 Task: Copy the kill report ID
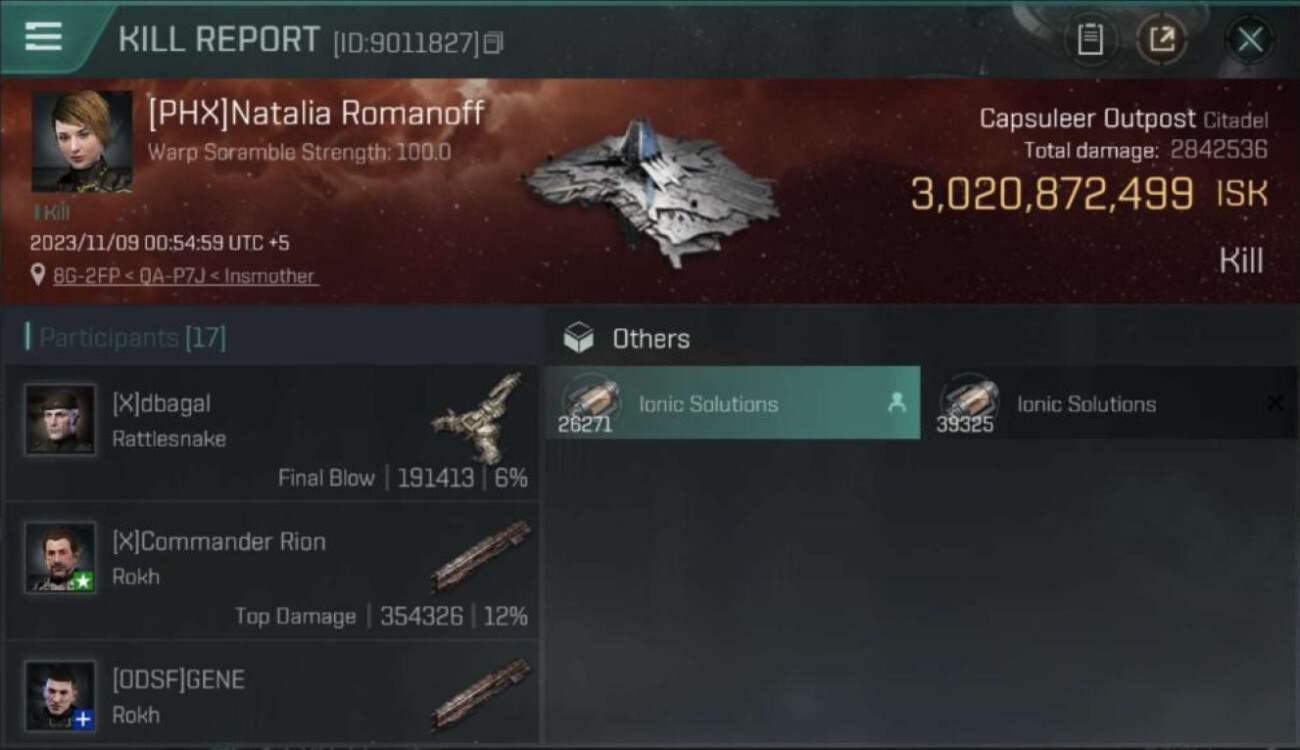493,43
